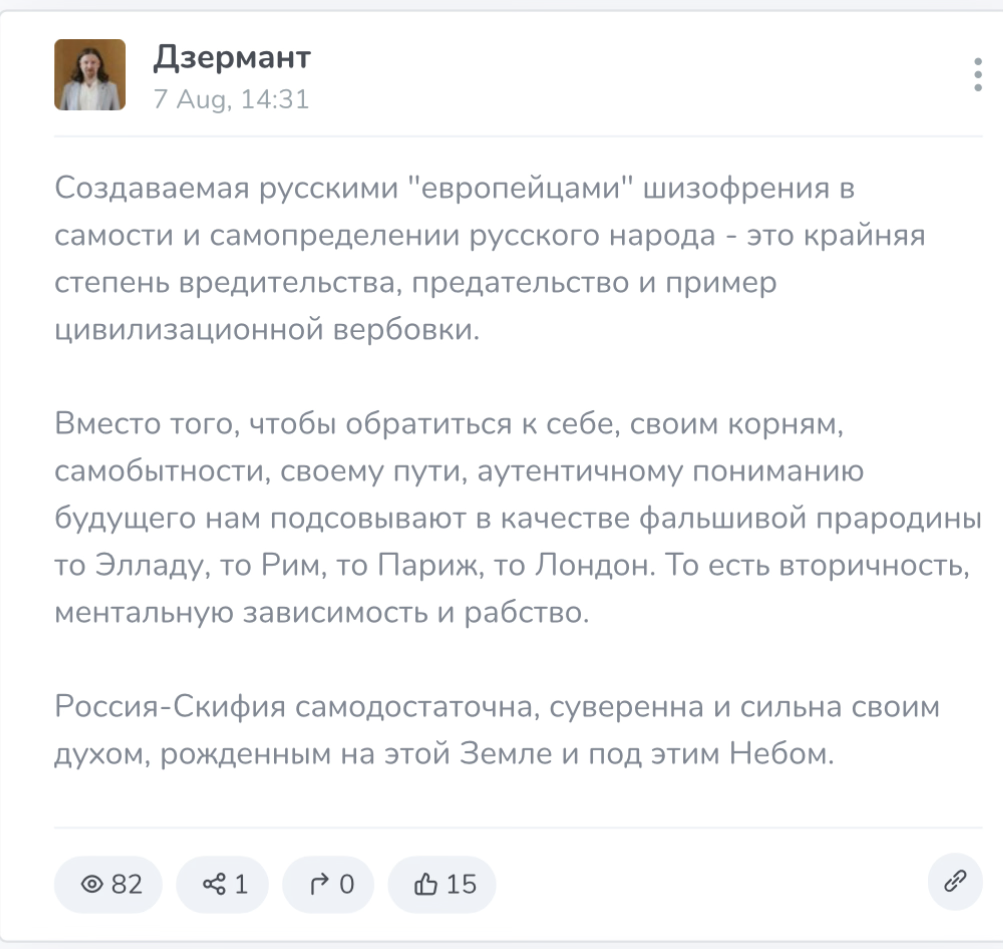1003x949 pixels.
Task: Click the paragraph starting with Создаваемая русскими
Action: click(x=490, y=258)
